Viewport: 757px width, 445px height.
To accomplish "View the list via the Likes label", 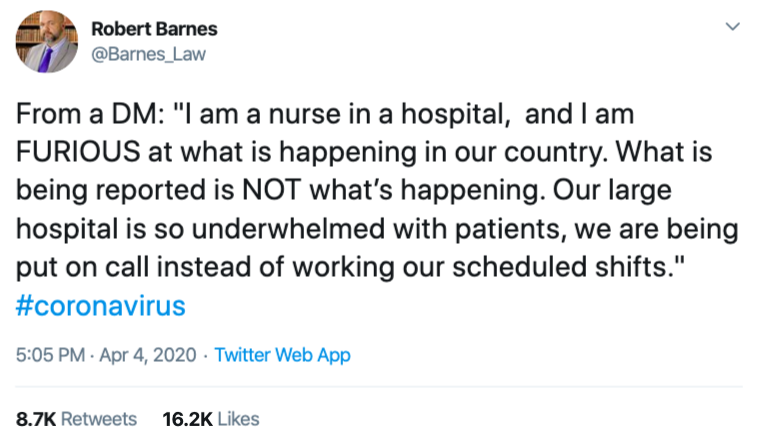I will click(238, 418).
